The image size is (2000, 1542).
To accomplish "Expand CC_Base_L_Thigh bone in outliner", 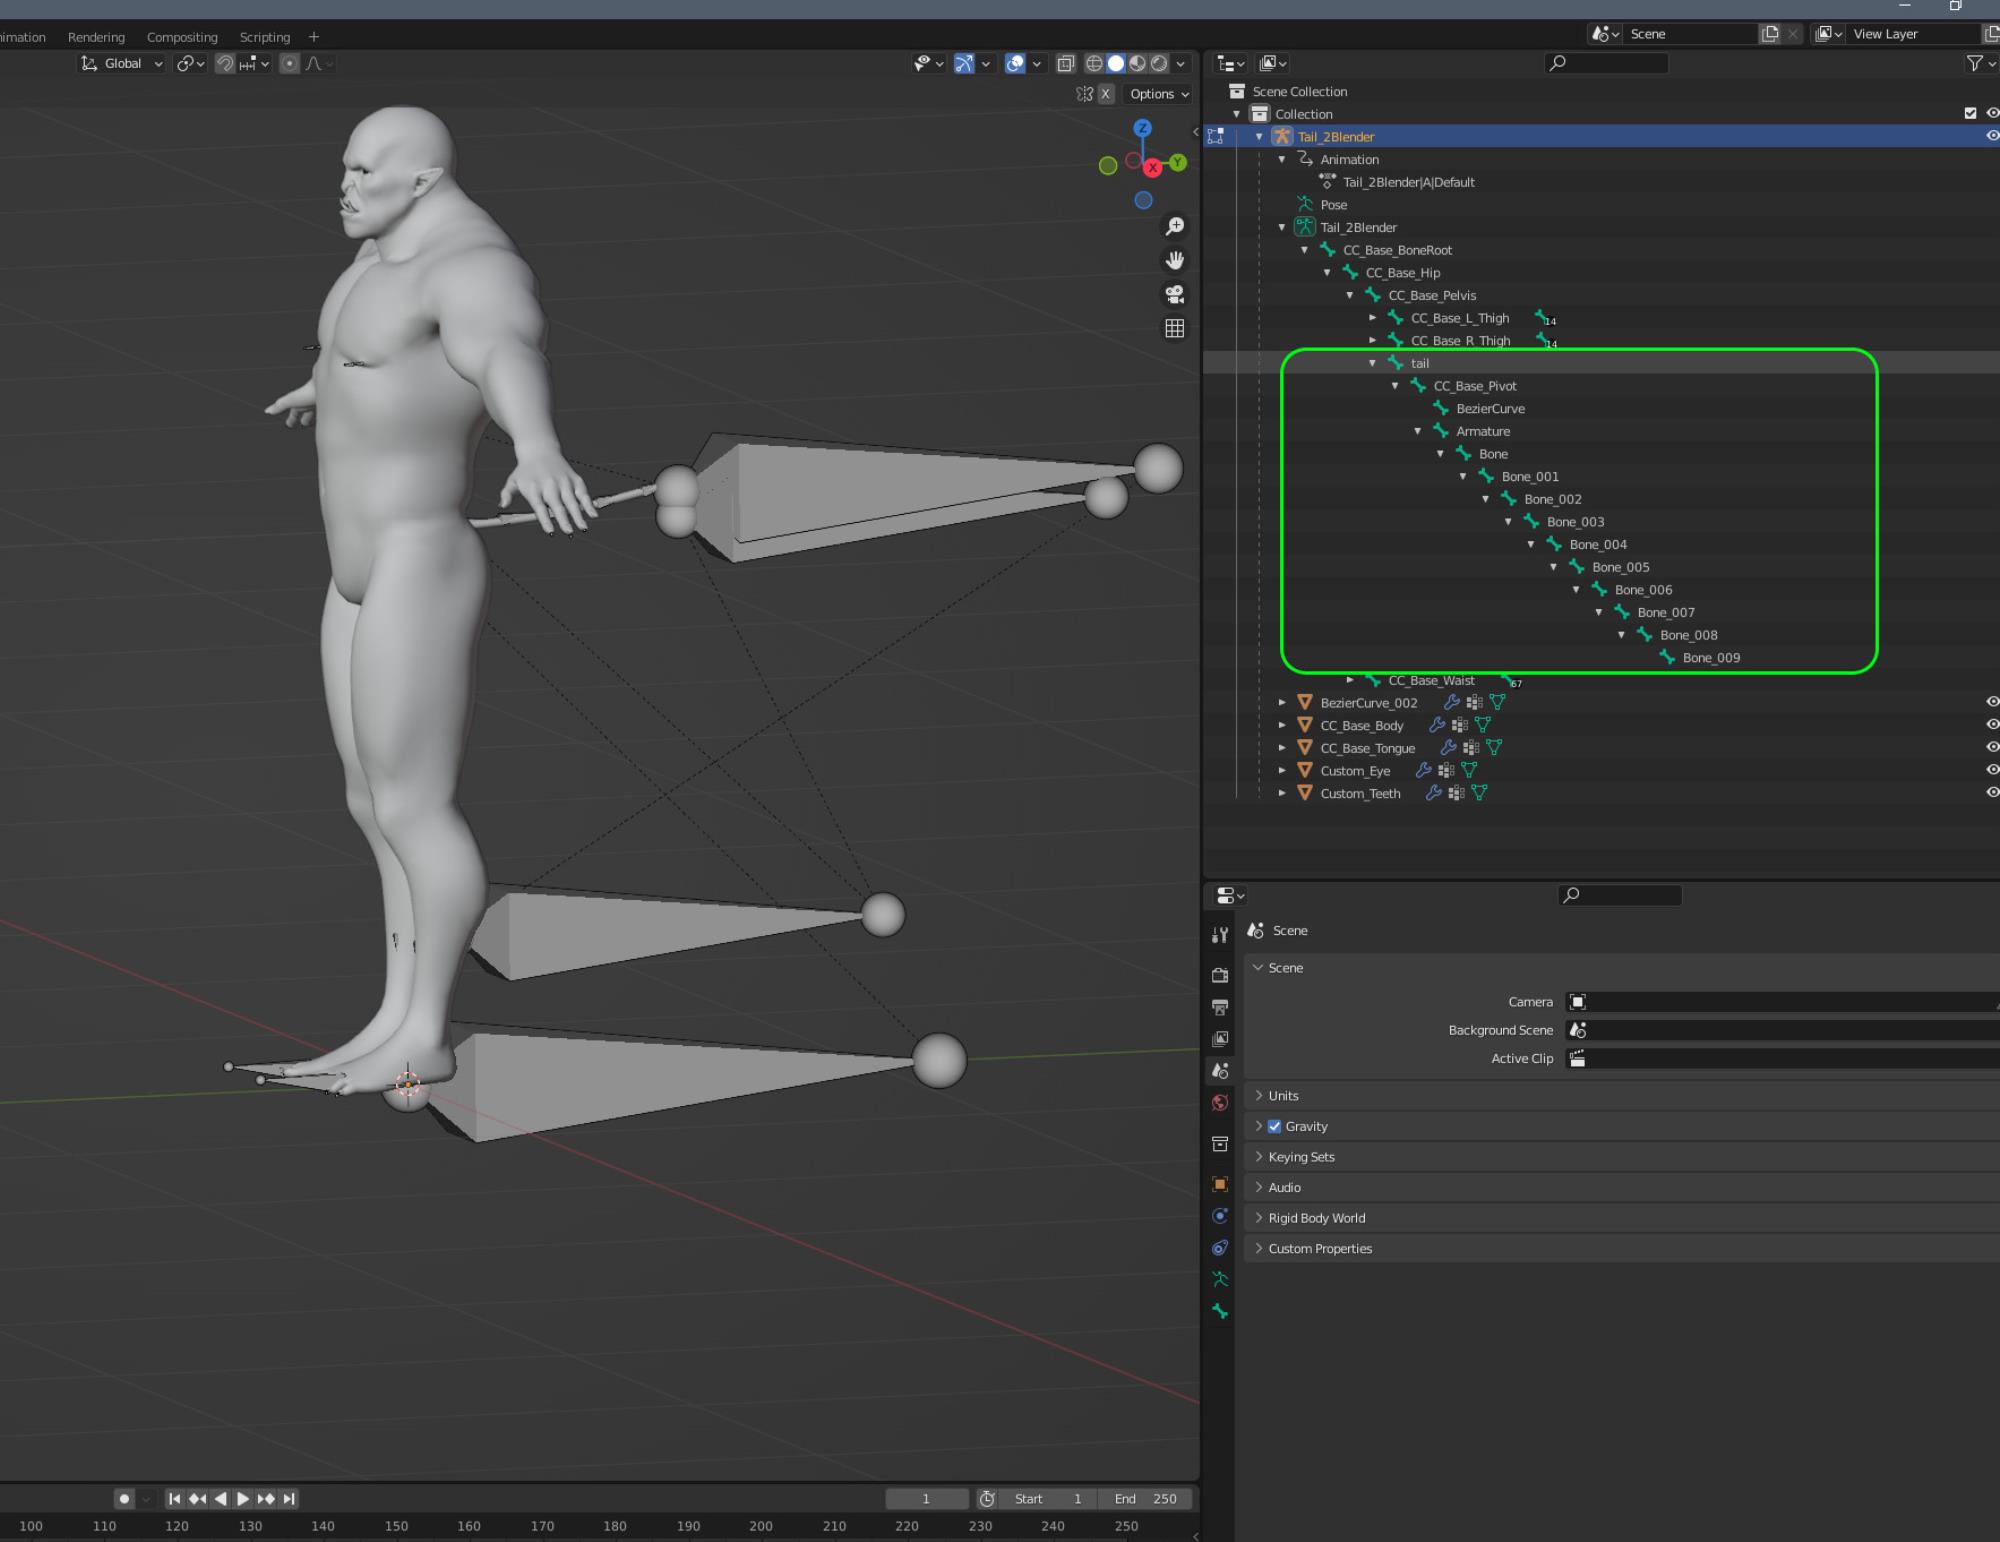I will point(1373,318).
